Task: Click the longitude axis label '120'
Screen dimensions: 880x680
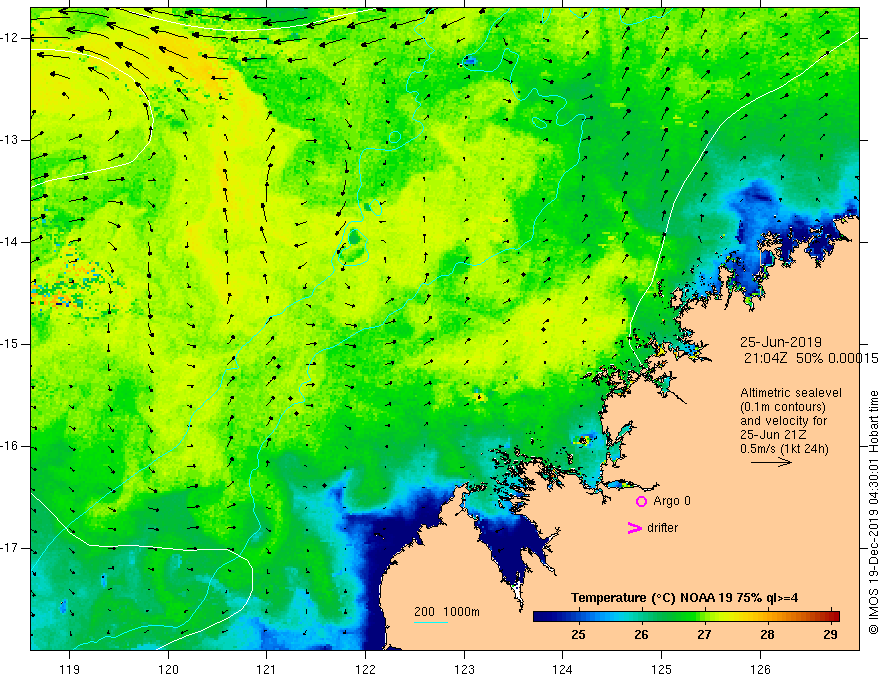Action: (168, 669)
